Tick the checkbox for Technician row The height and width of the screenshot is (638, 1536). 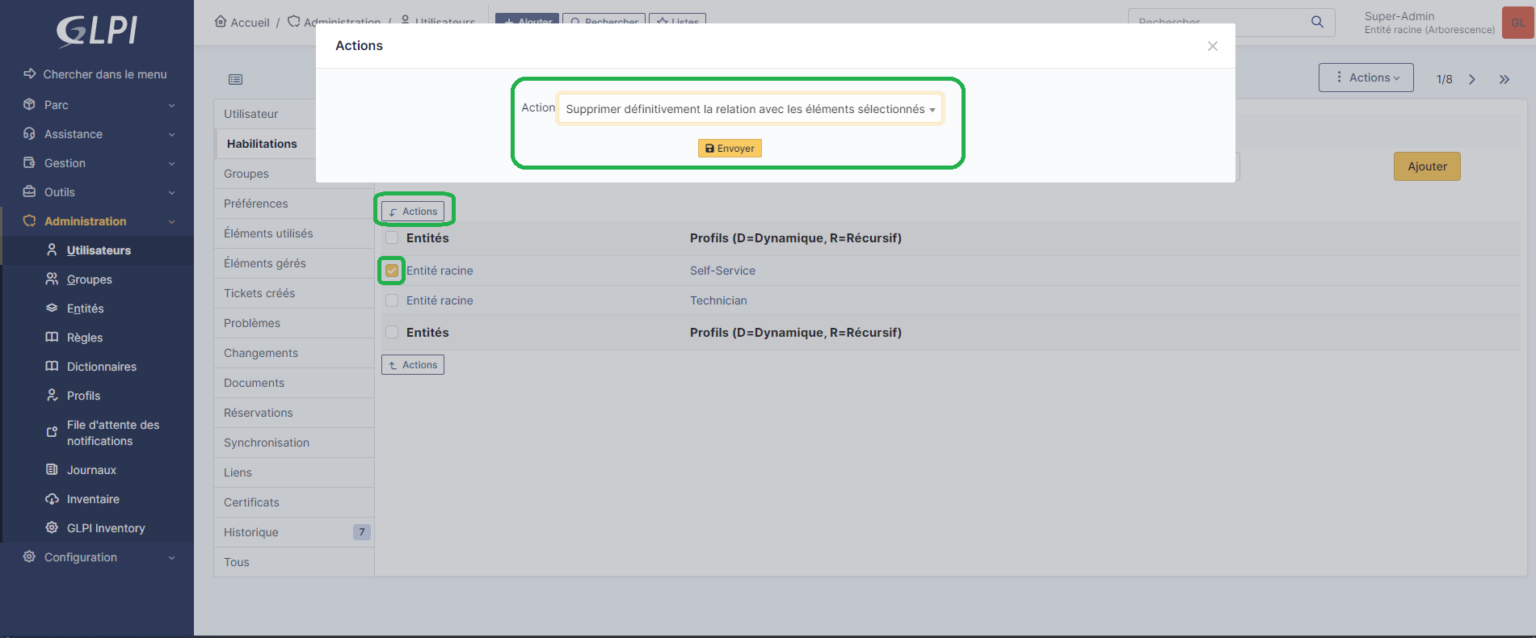coord(391,300)
